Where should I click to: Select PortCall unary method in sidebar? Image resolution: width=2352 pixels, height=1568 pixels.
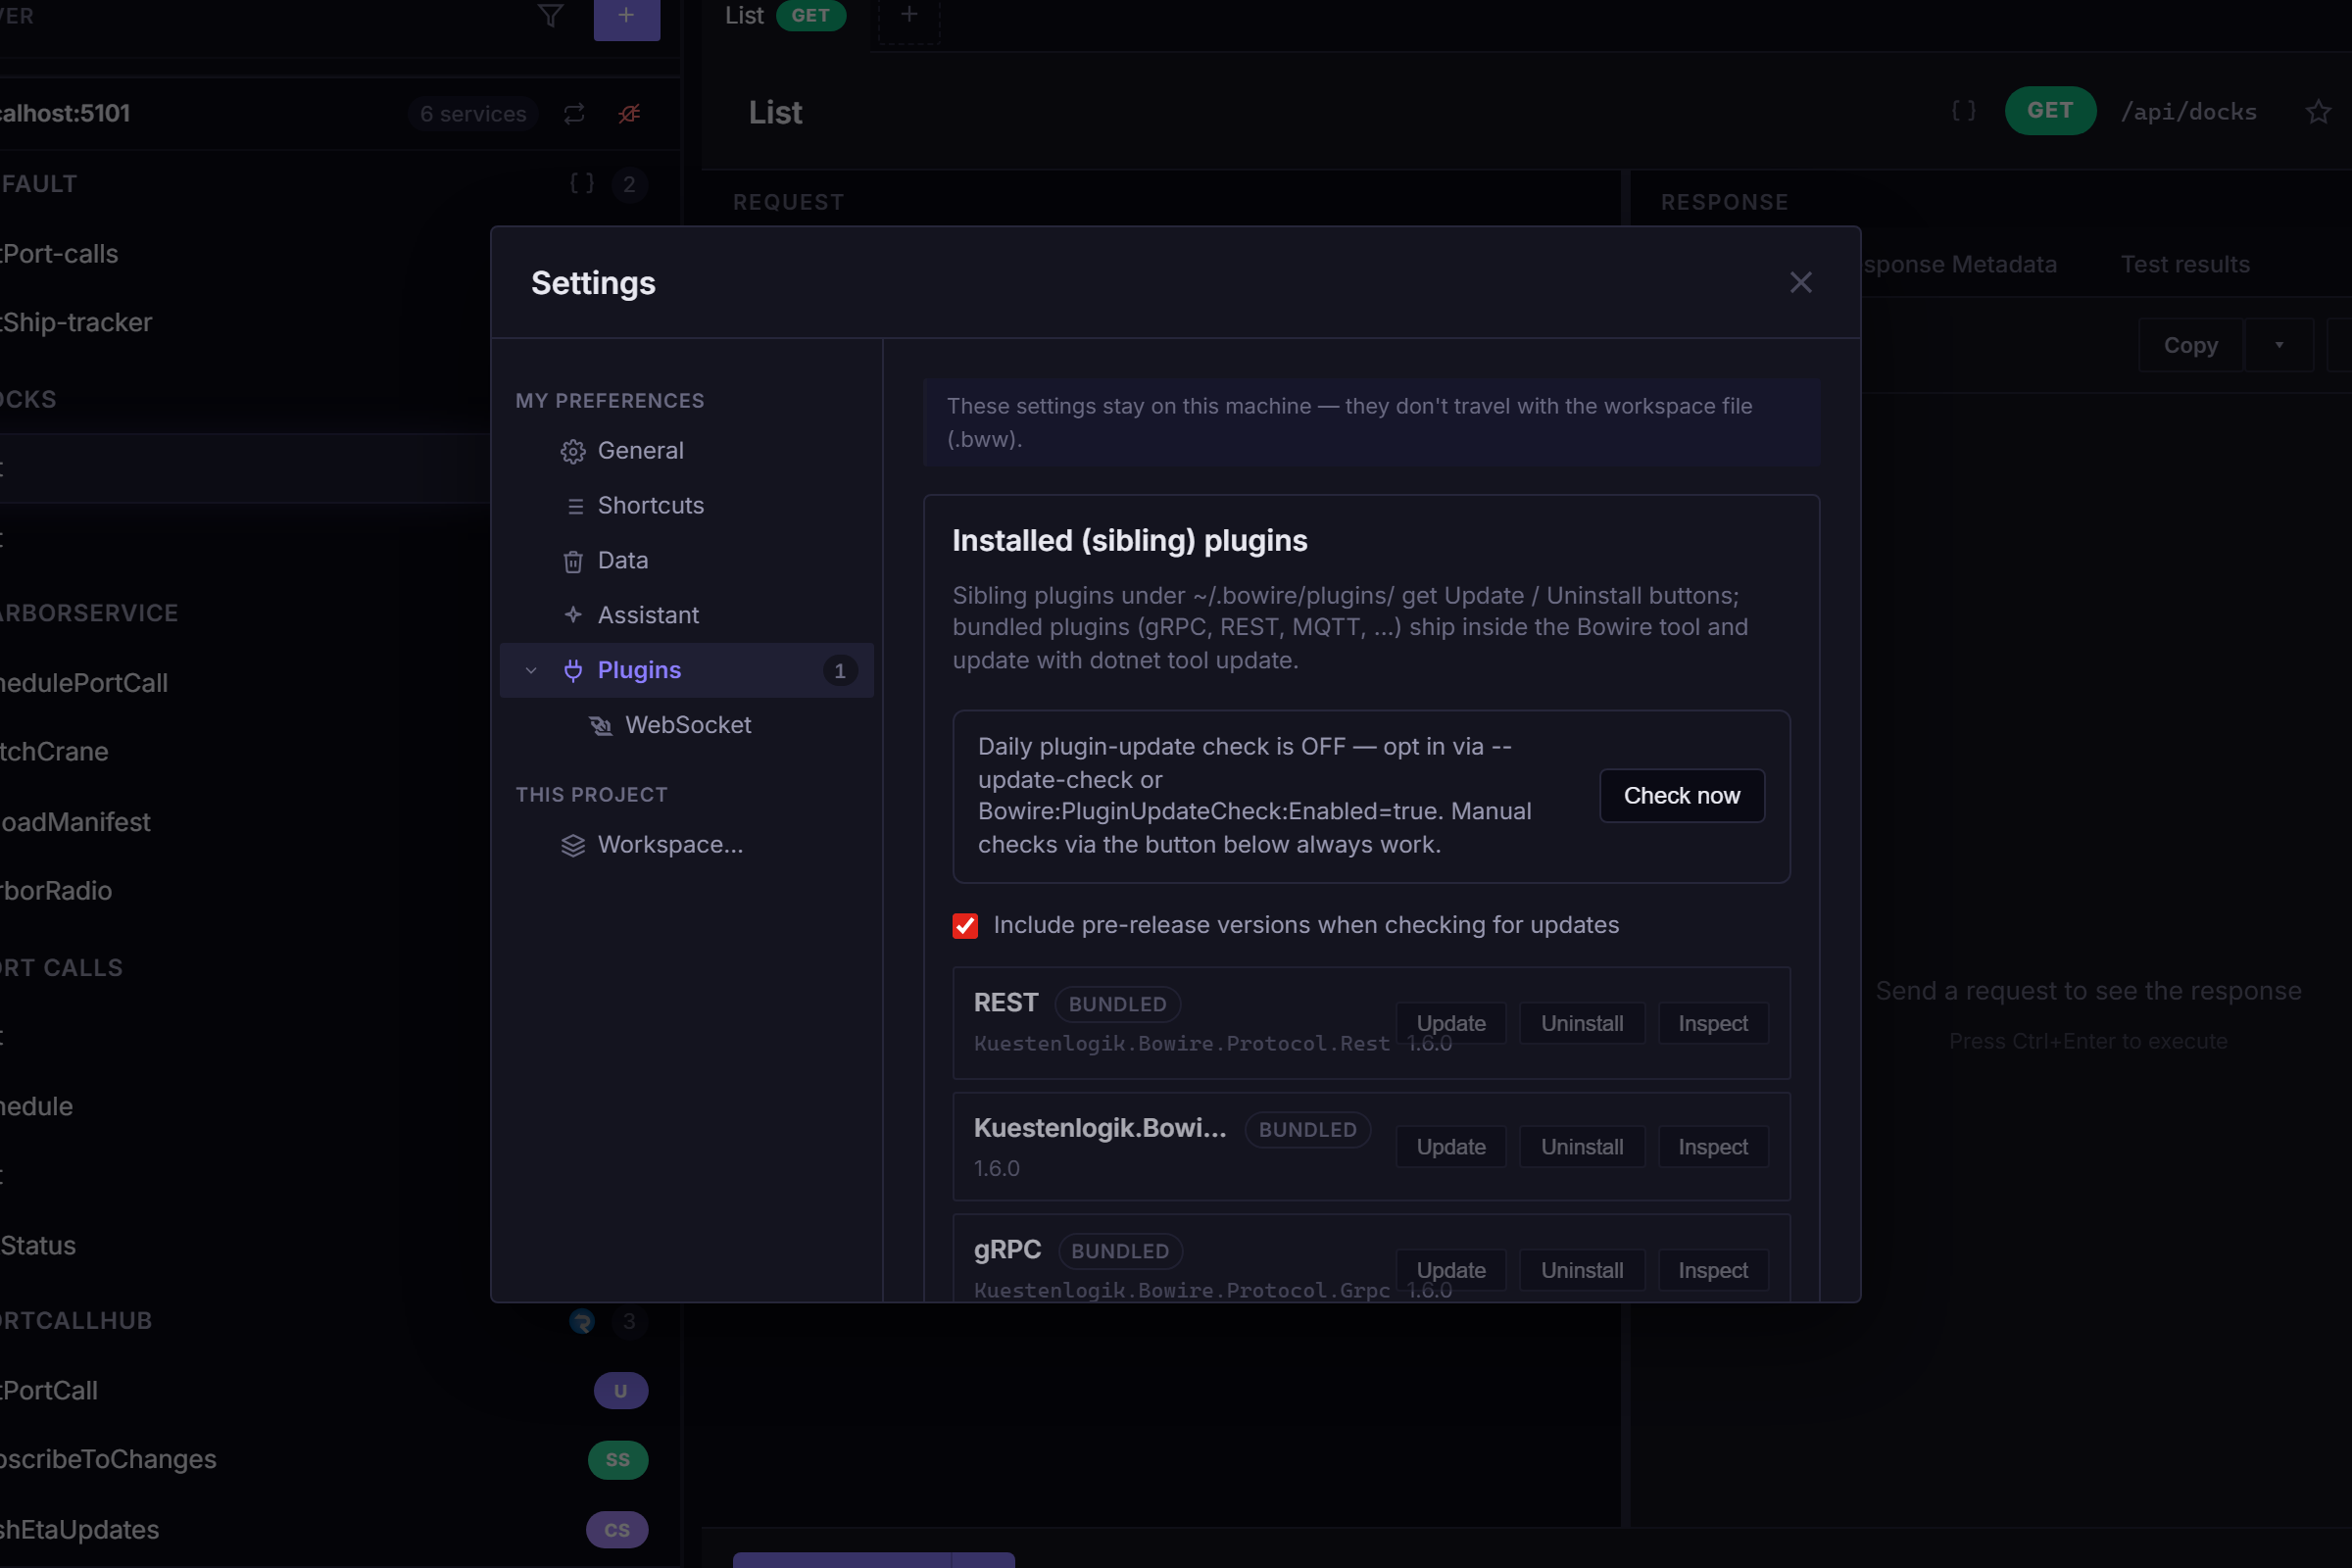coord(340,1391)
